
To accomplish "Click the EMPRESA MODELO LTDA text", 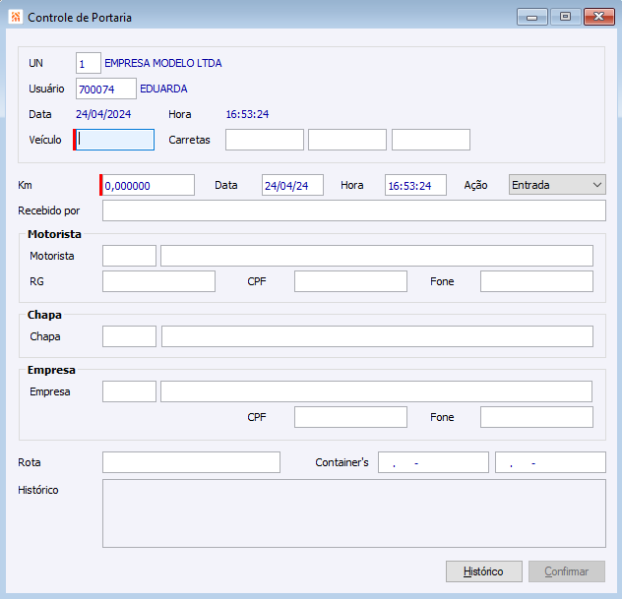I will coord(163,63).
